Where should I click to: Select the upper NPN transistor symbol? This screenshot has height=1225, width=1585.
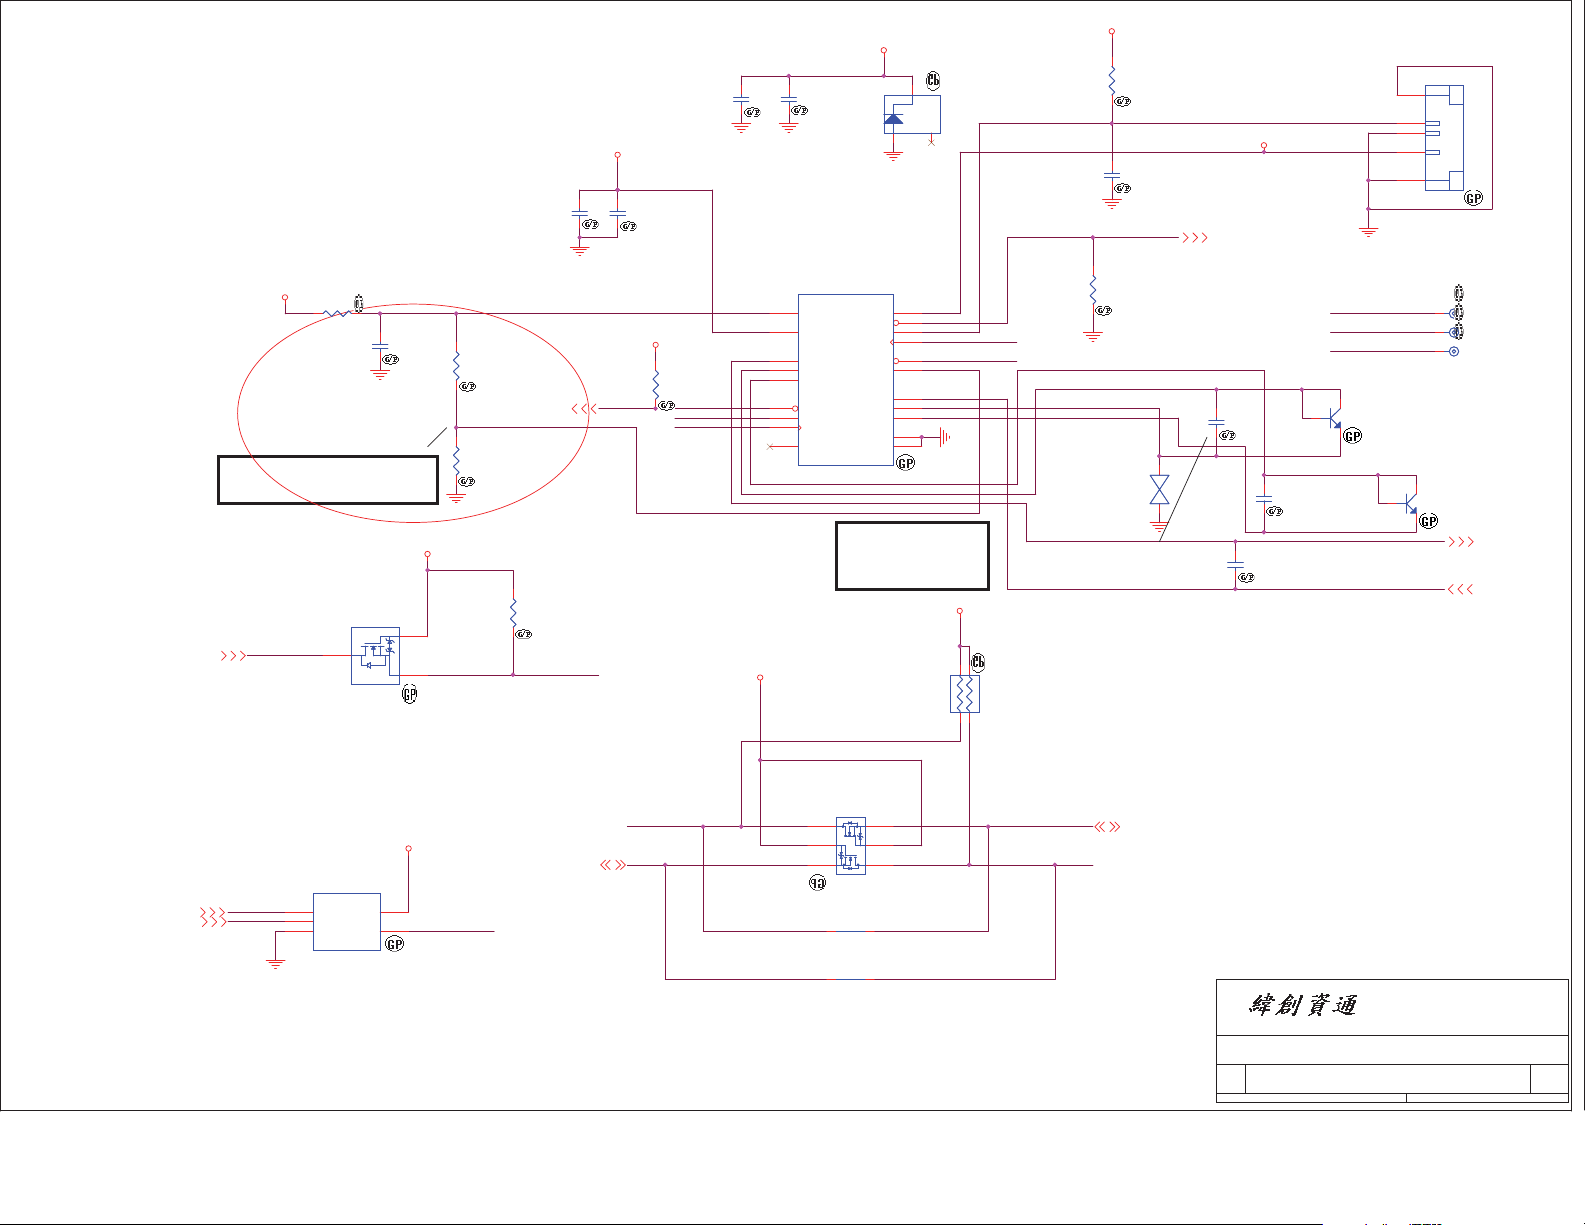tap(1335, 418)
